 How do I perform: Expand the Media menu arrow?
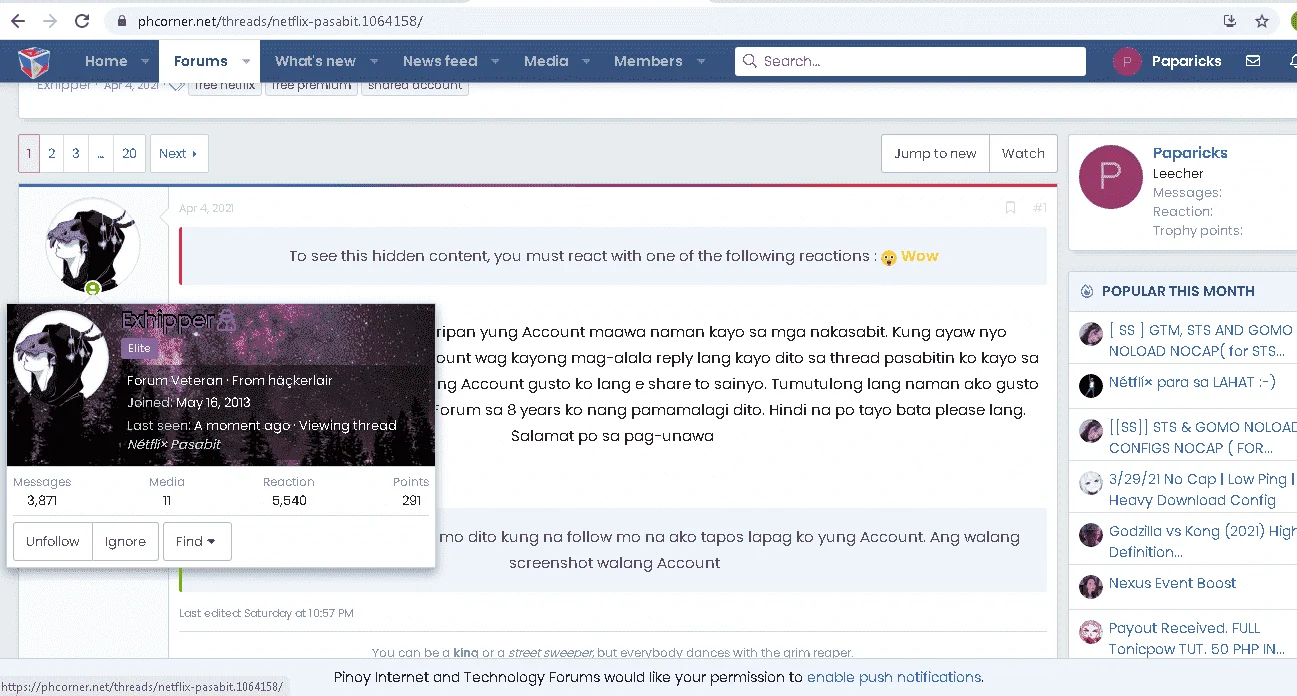coord(585,62)
